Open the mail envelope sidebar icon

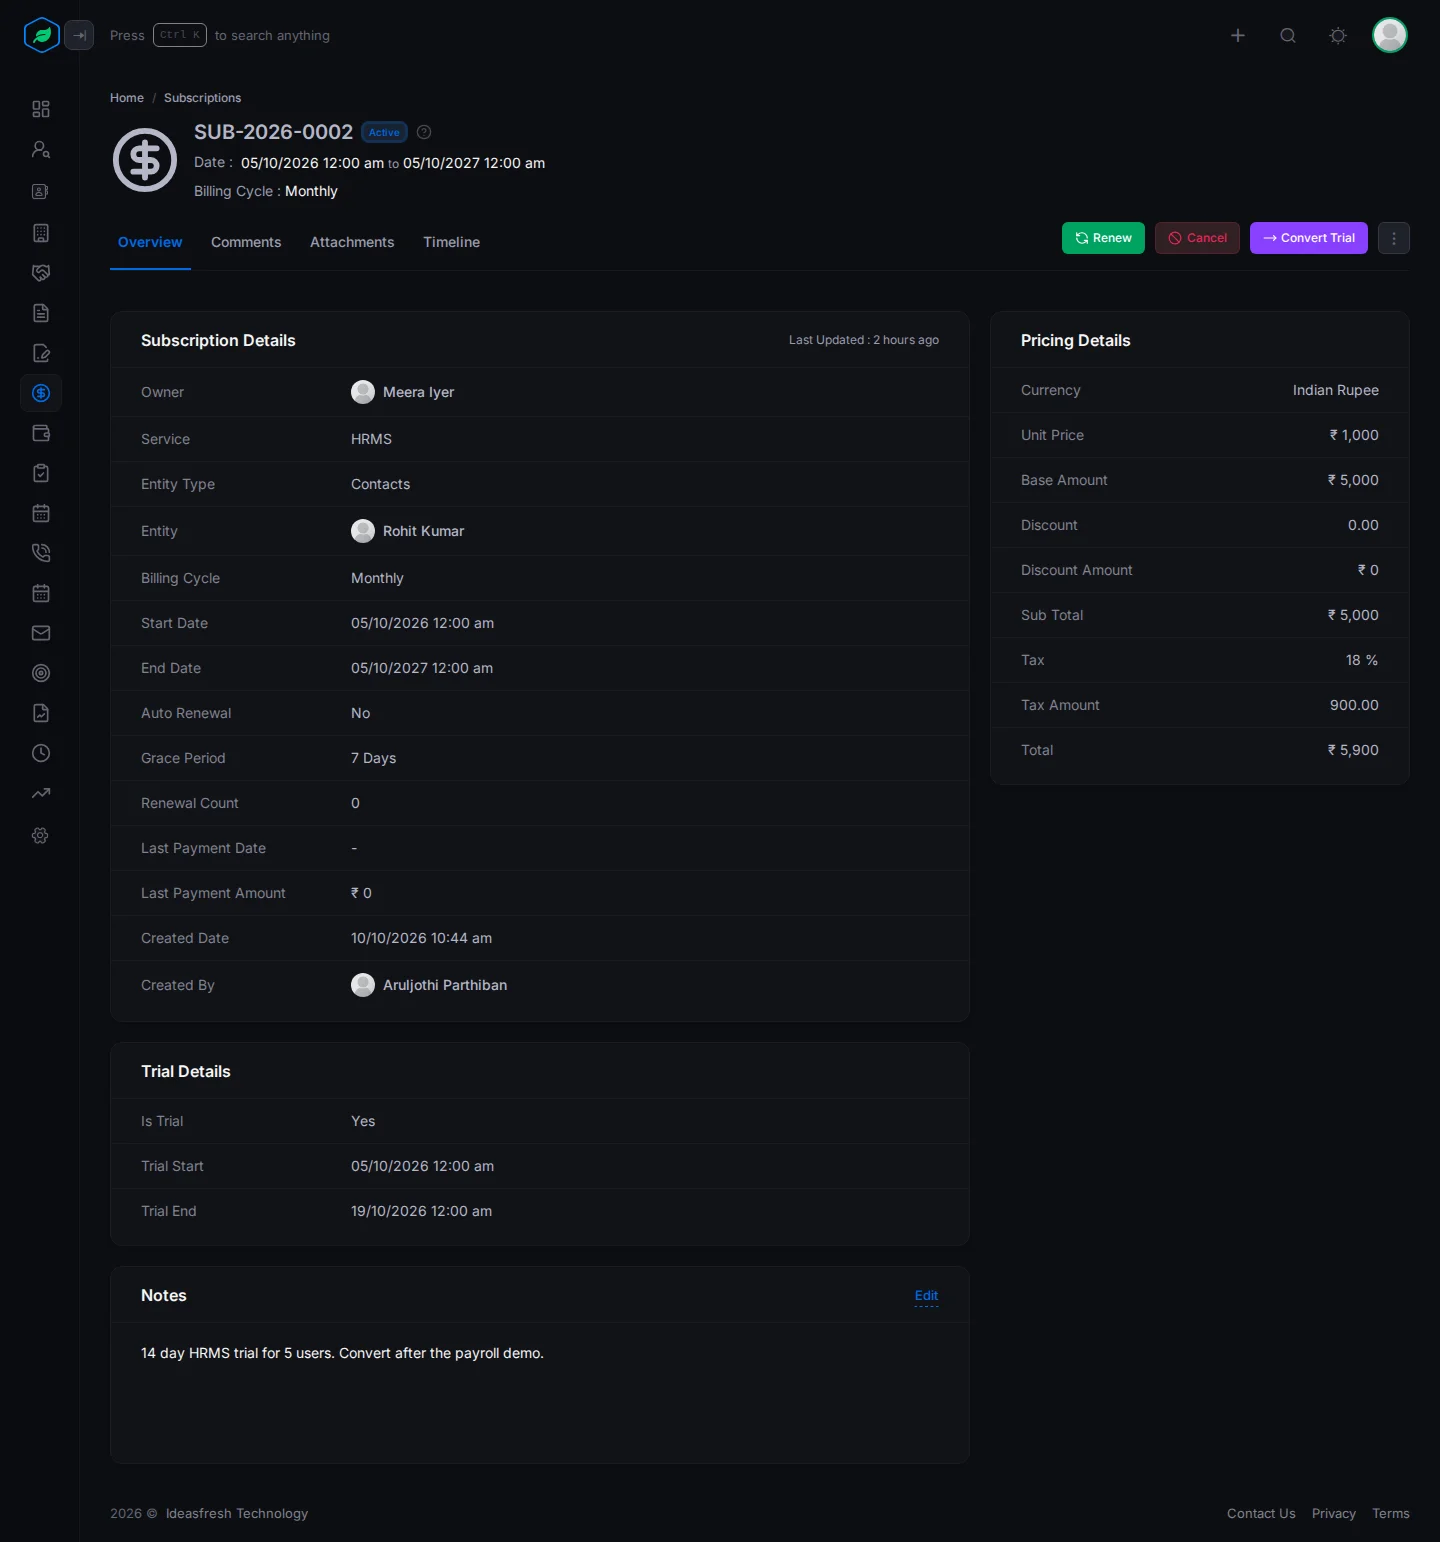(x=41, y=633)
